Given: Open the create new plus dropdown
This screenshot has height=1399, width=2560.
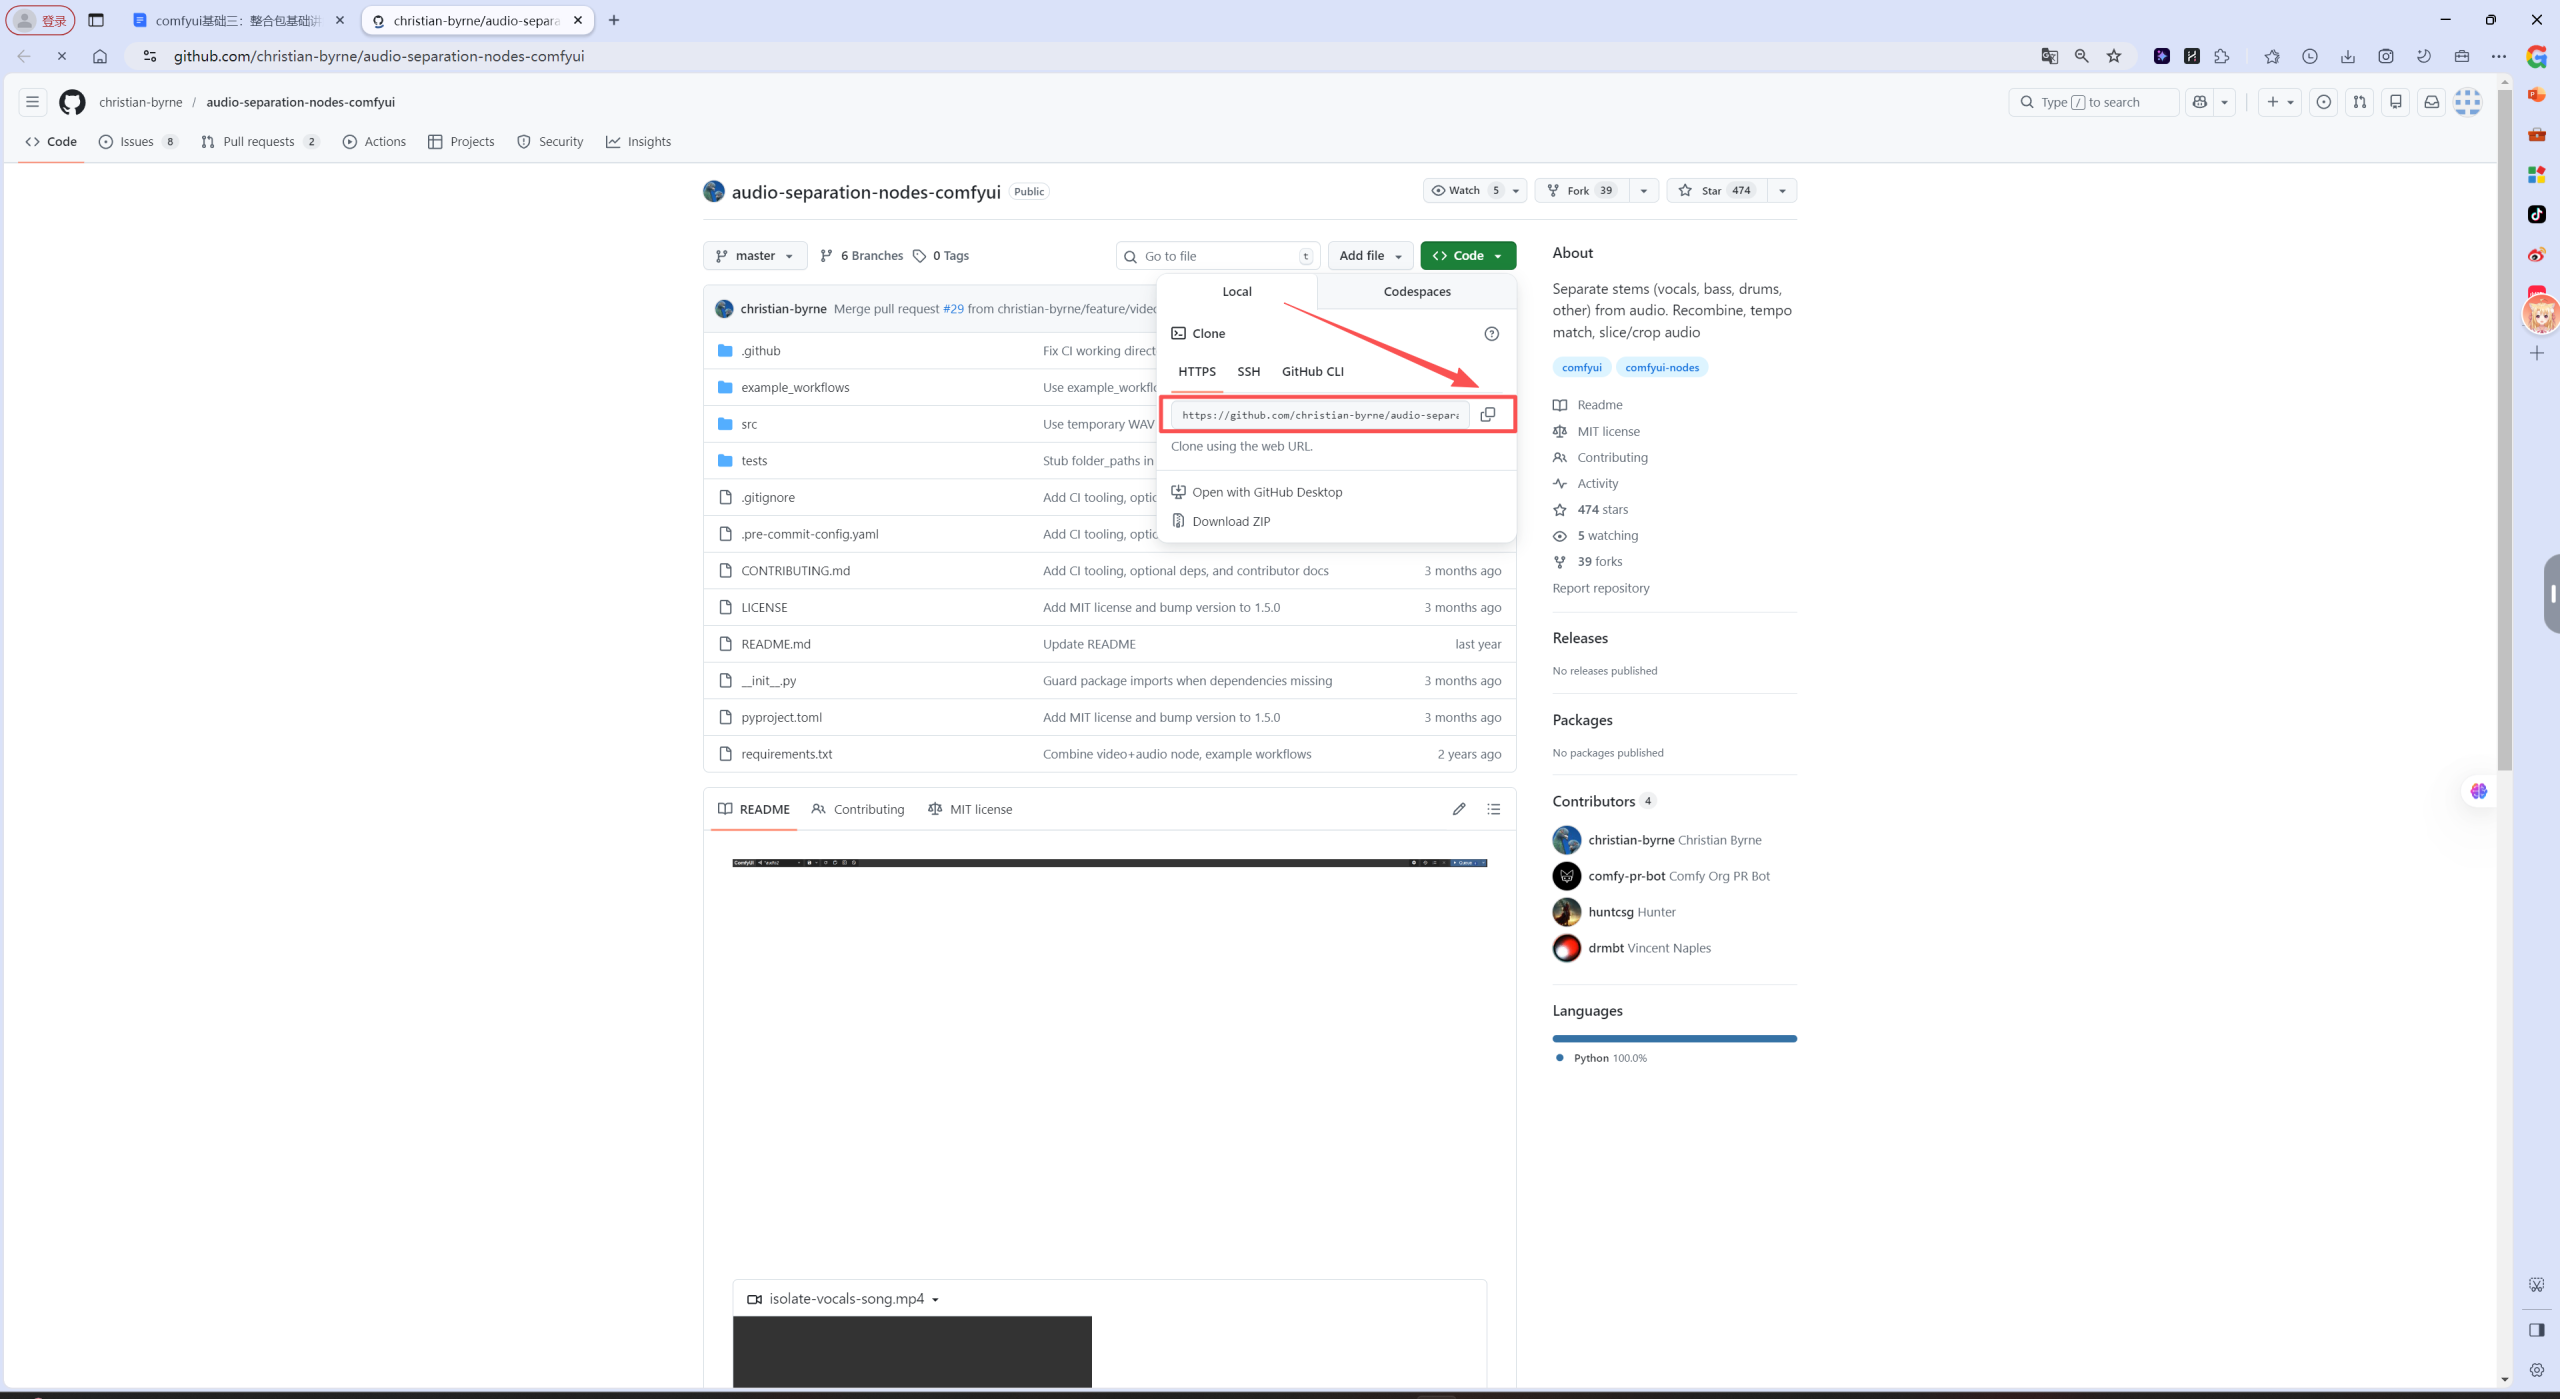Looking at the screenshot, I should (x=2280, y=102).
